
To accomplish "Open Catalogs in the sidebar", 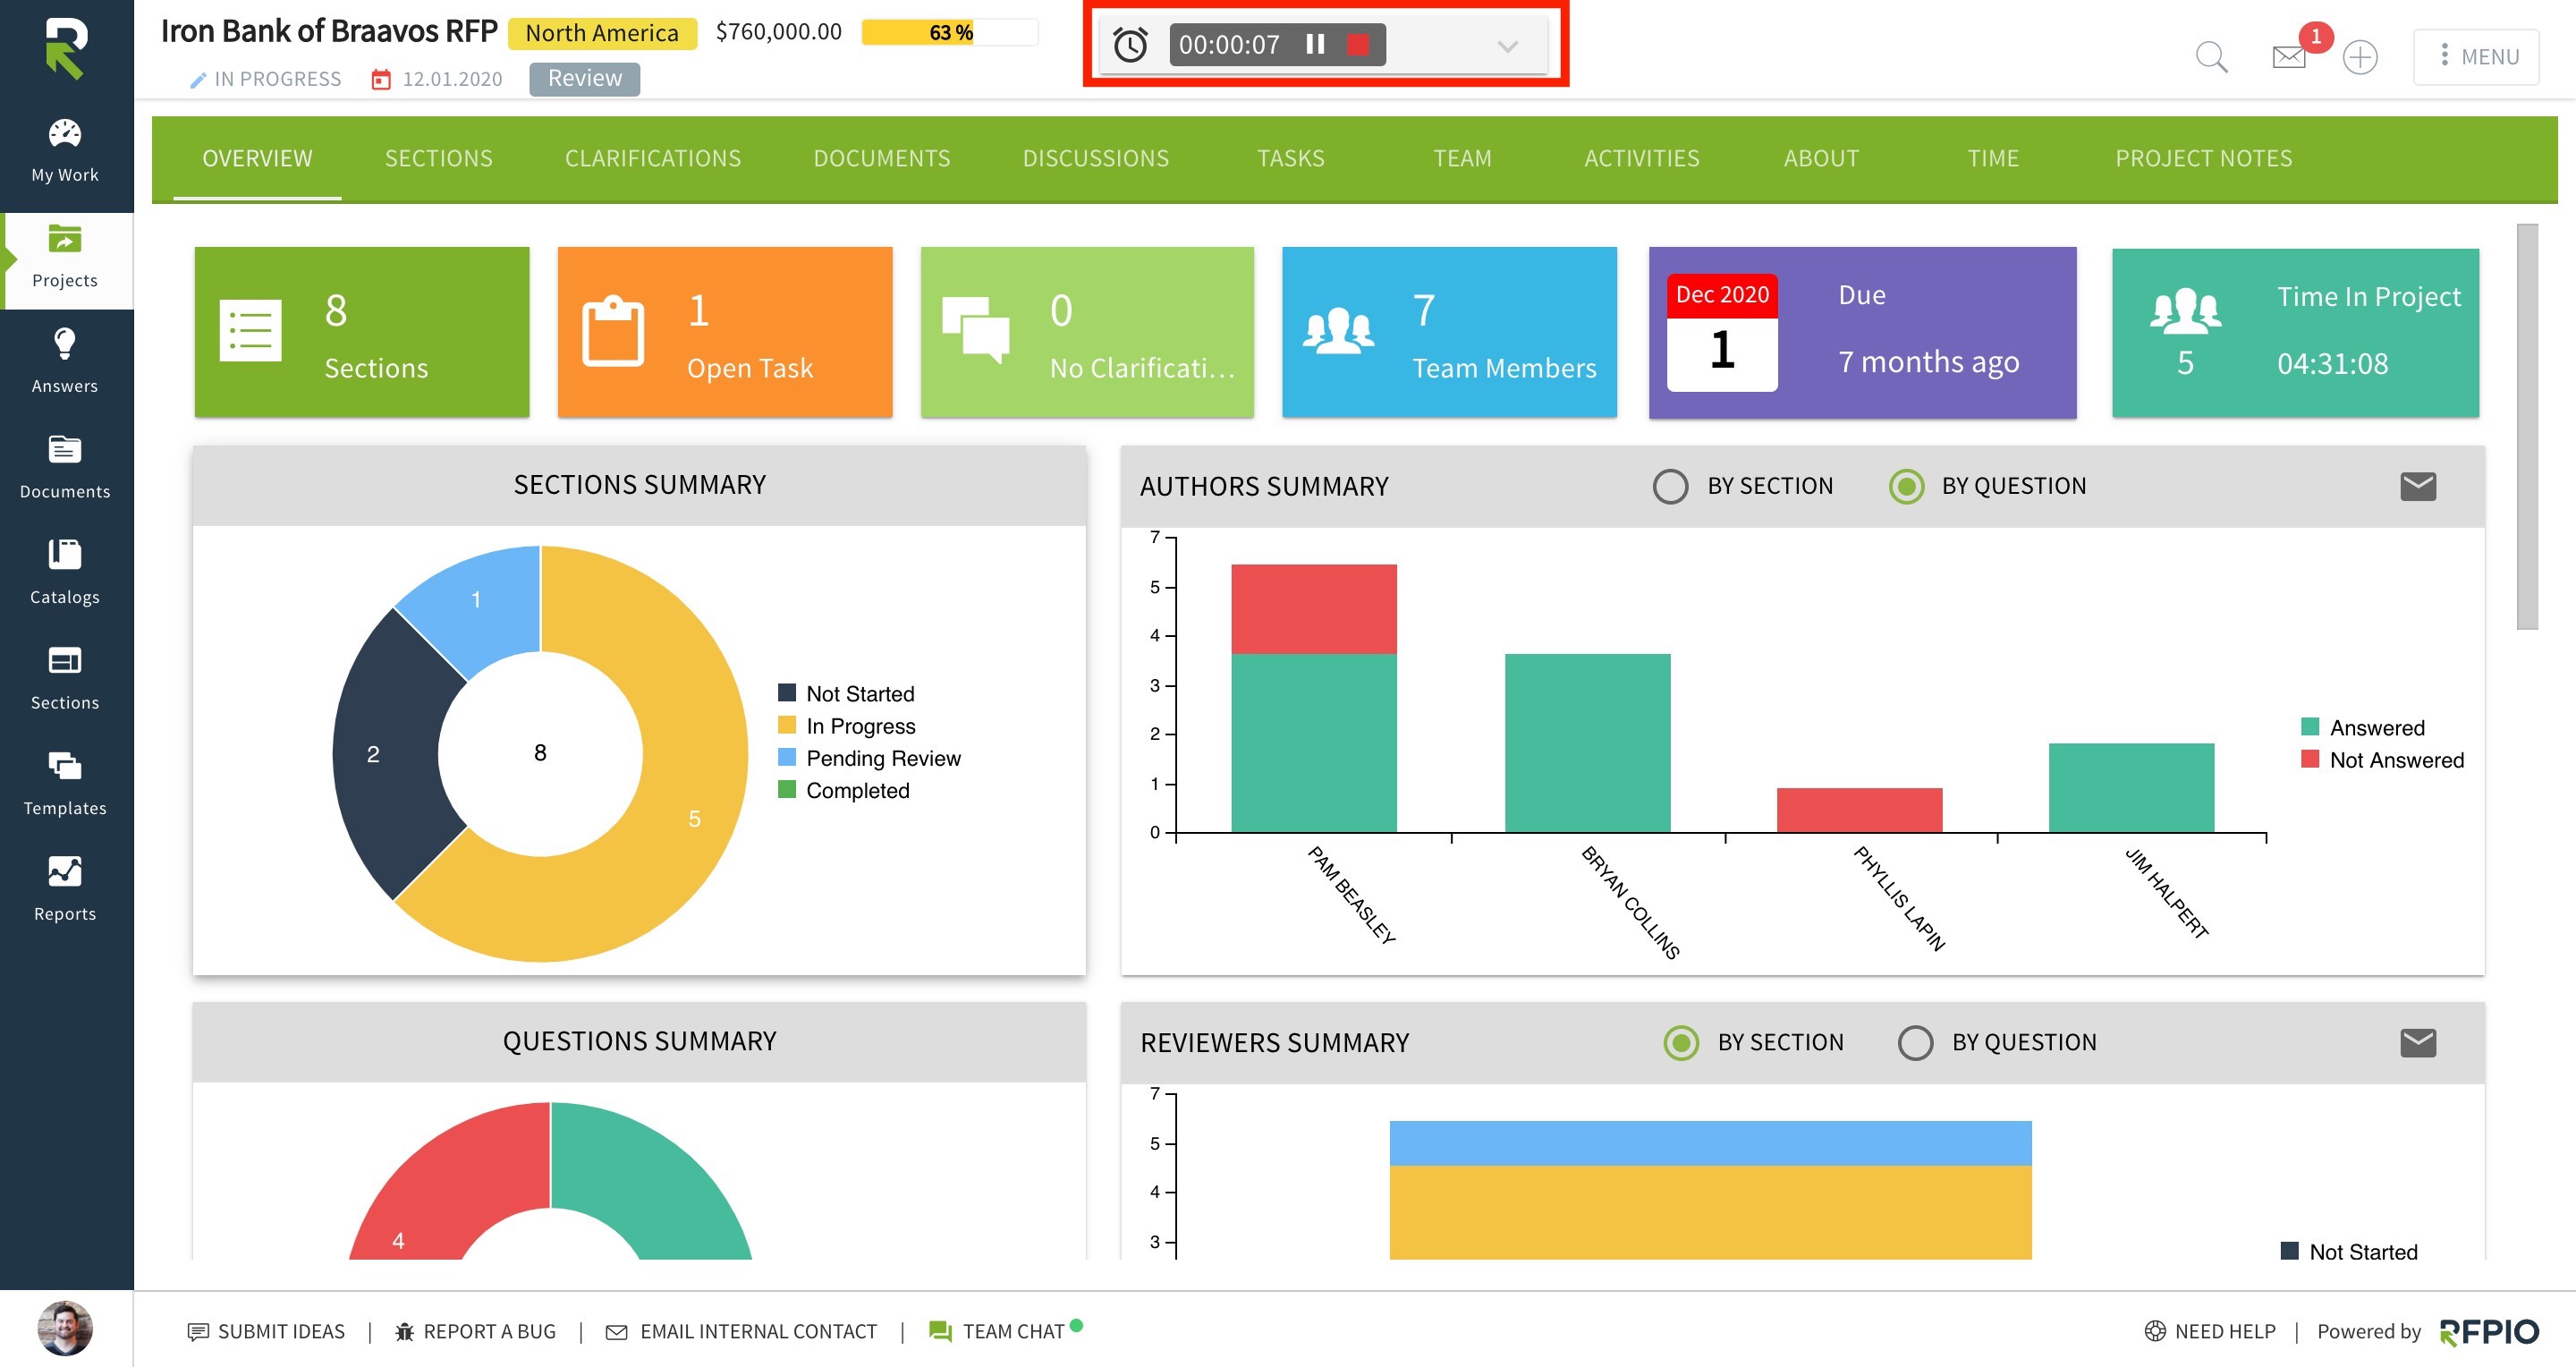I will 65,573.
